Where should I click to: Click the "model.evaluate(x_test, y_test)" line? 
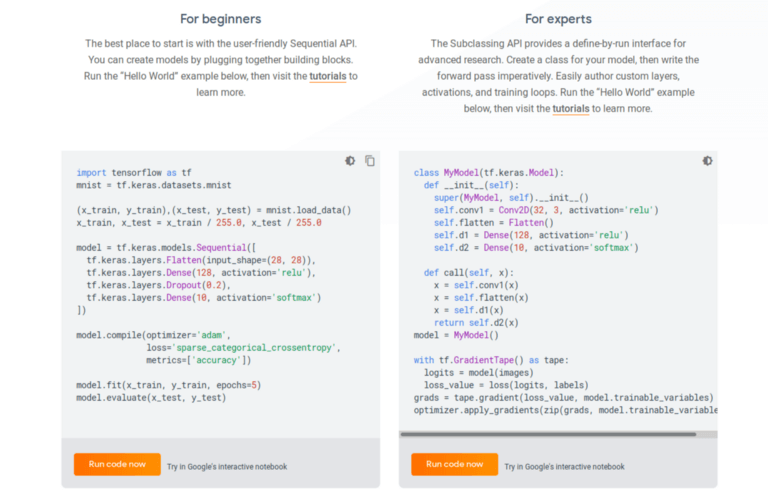click(151, 398)
